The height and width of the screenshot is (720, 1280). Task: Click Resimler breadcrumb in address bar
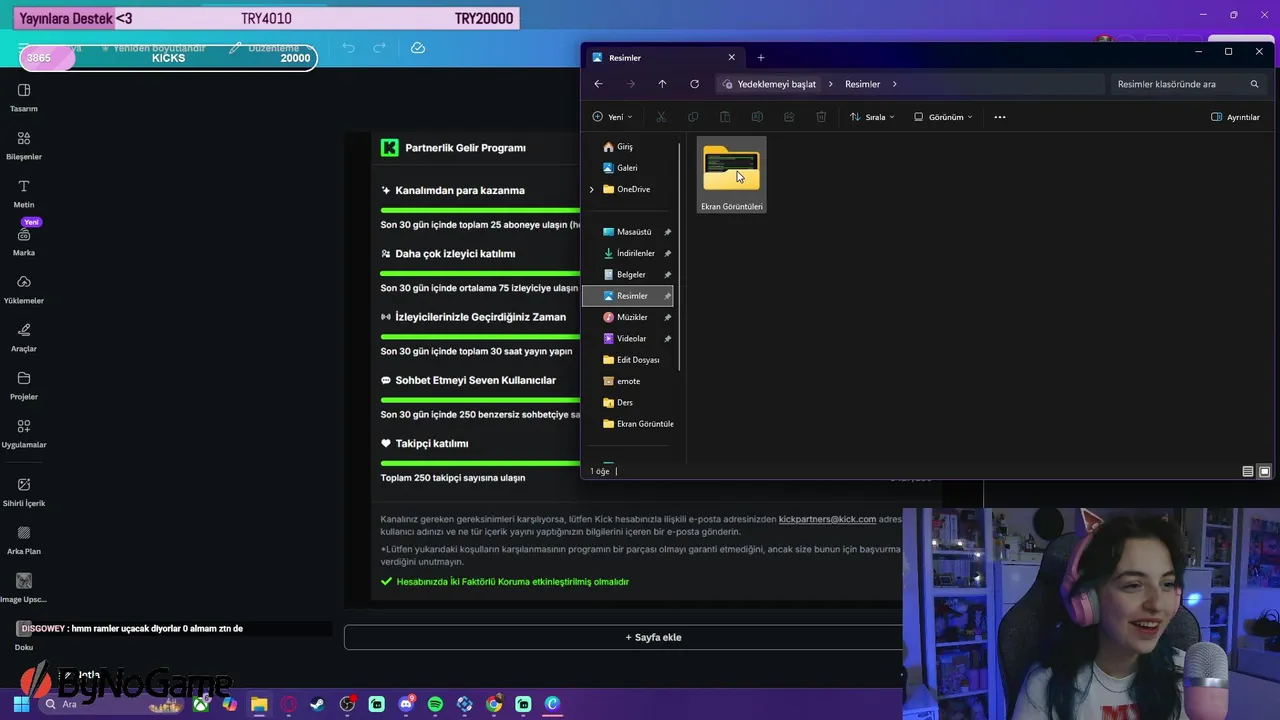(862, 84)
